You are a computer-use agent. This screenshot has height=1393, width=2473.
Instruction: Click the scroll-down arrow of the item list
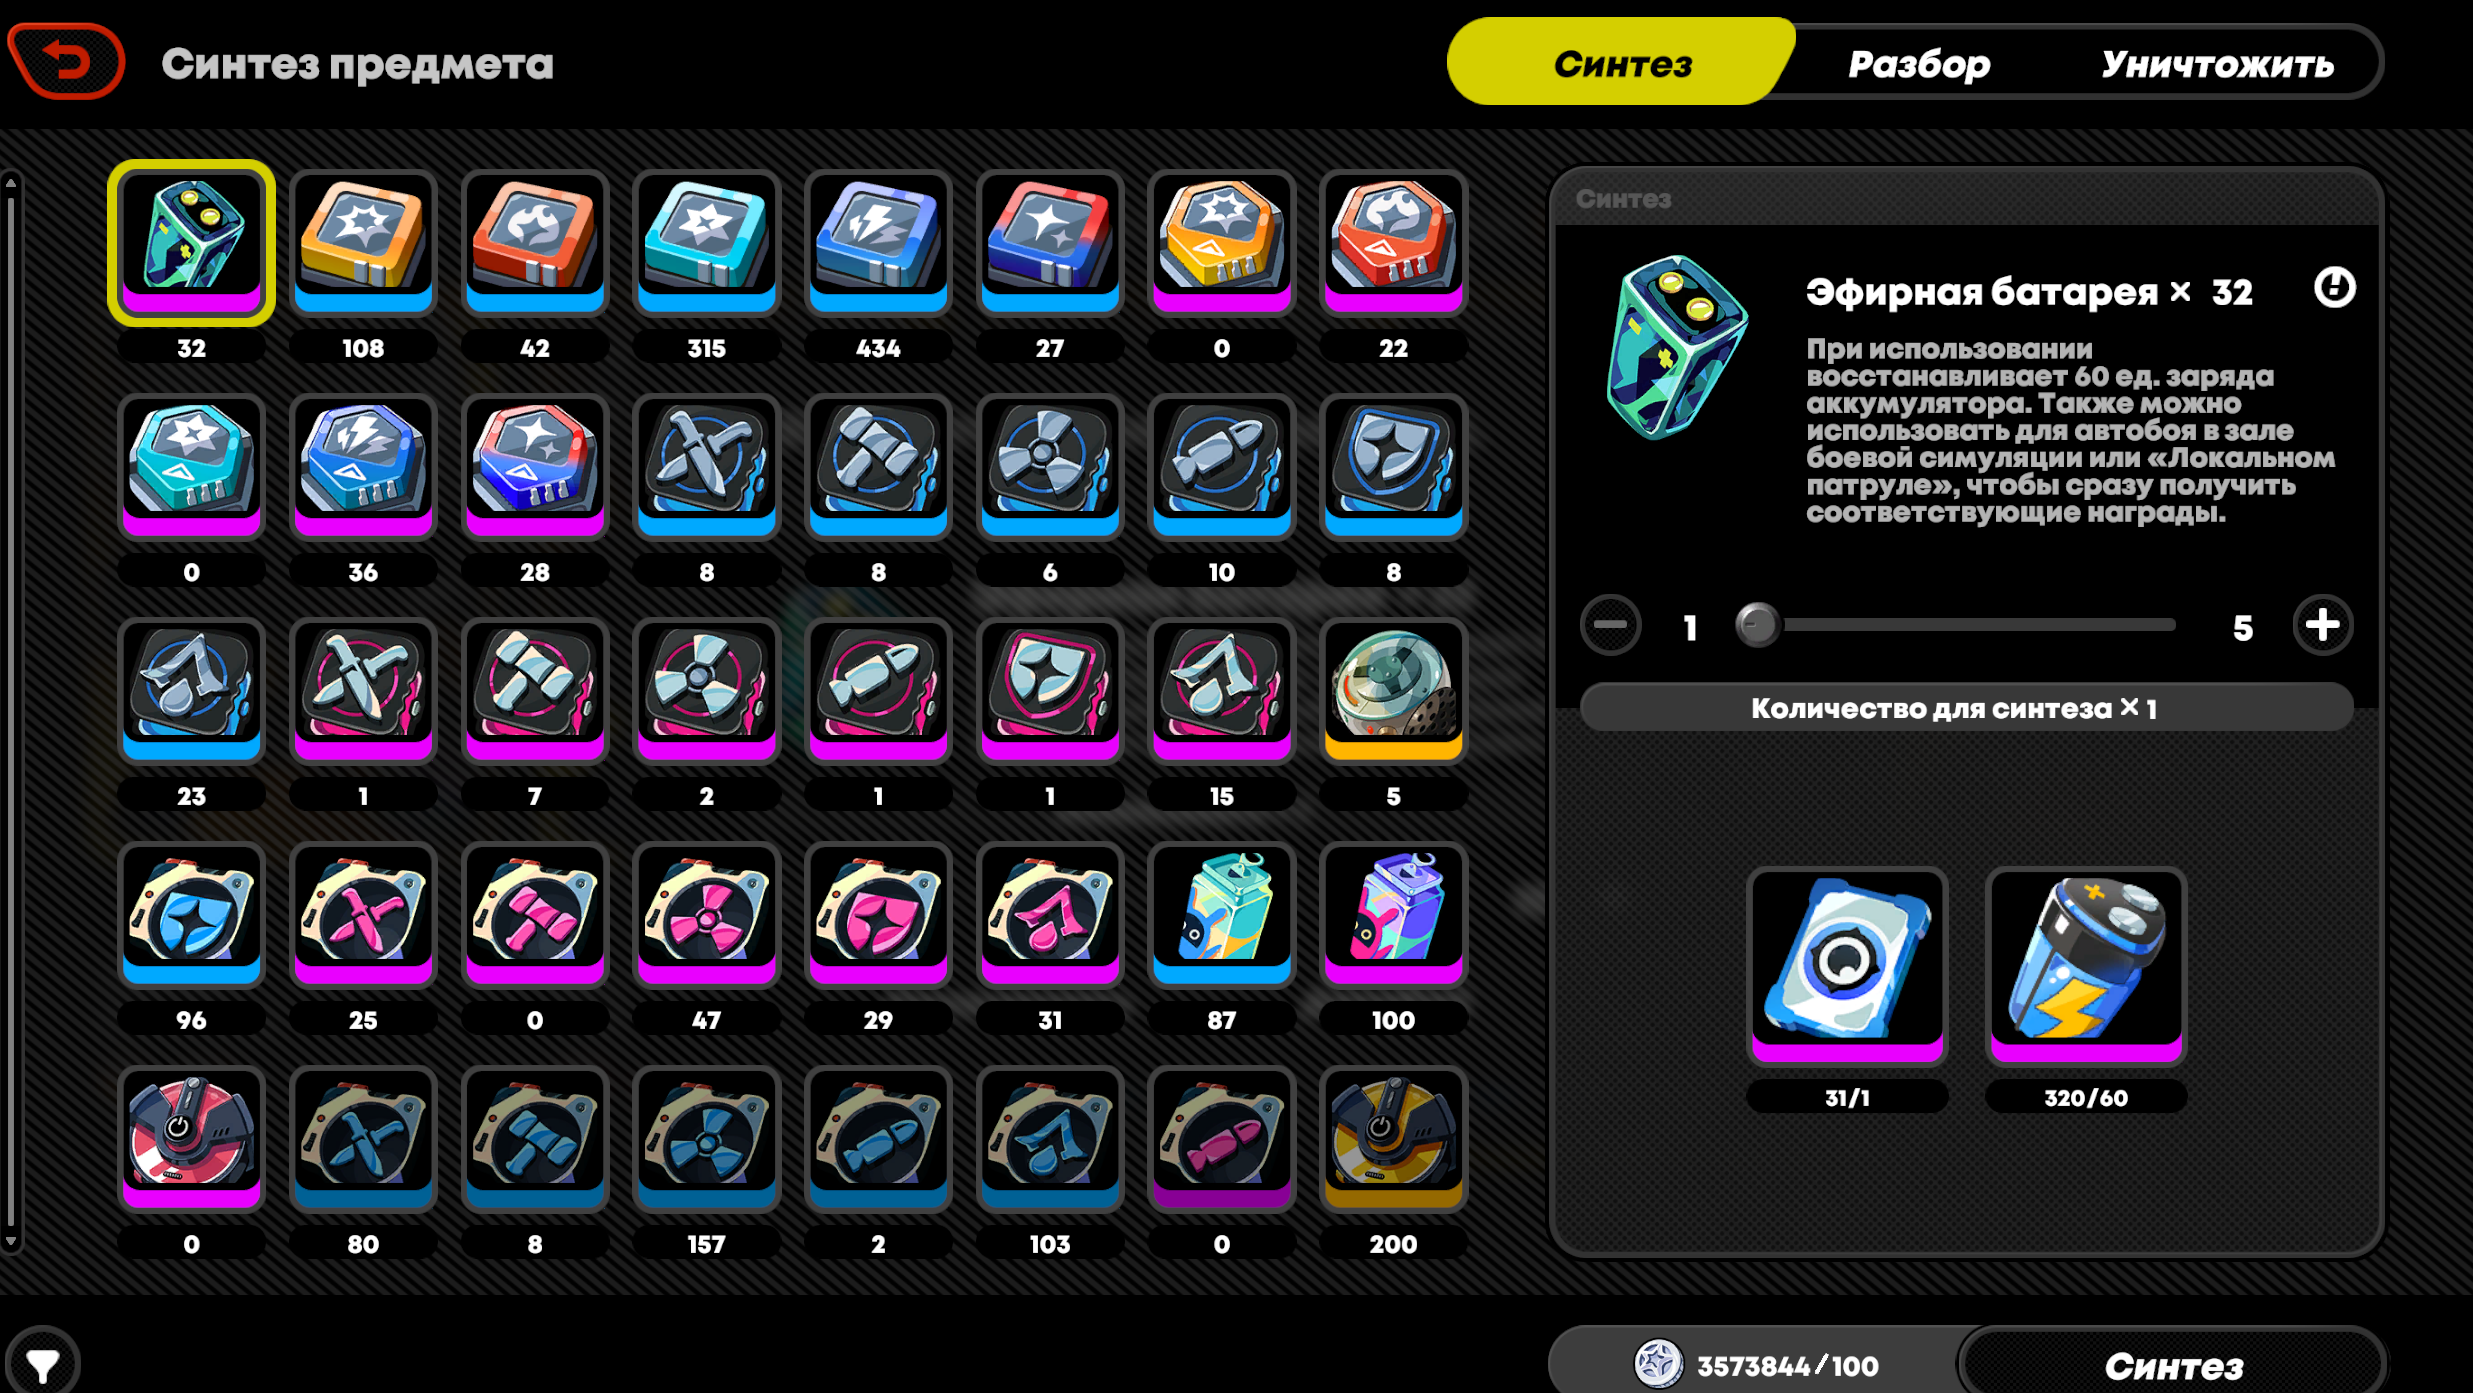click(11, 1241)
